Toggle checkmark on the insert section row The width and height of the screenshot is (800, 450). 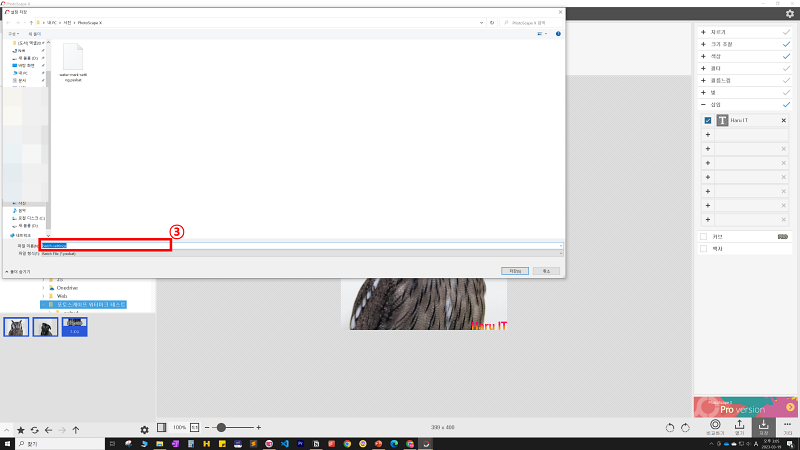(x=786, y=105)
